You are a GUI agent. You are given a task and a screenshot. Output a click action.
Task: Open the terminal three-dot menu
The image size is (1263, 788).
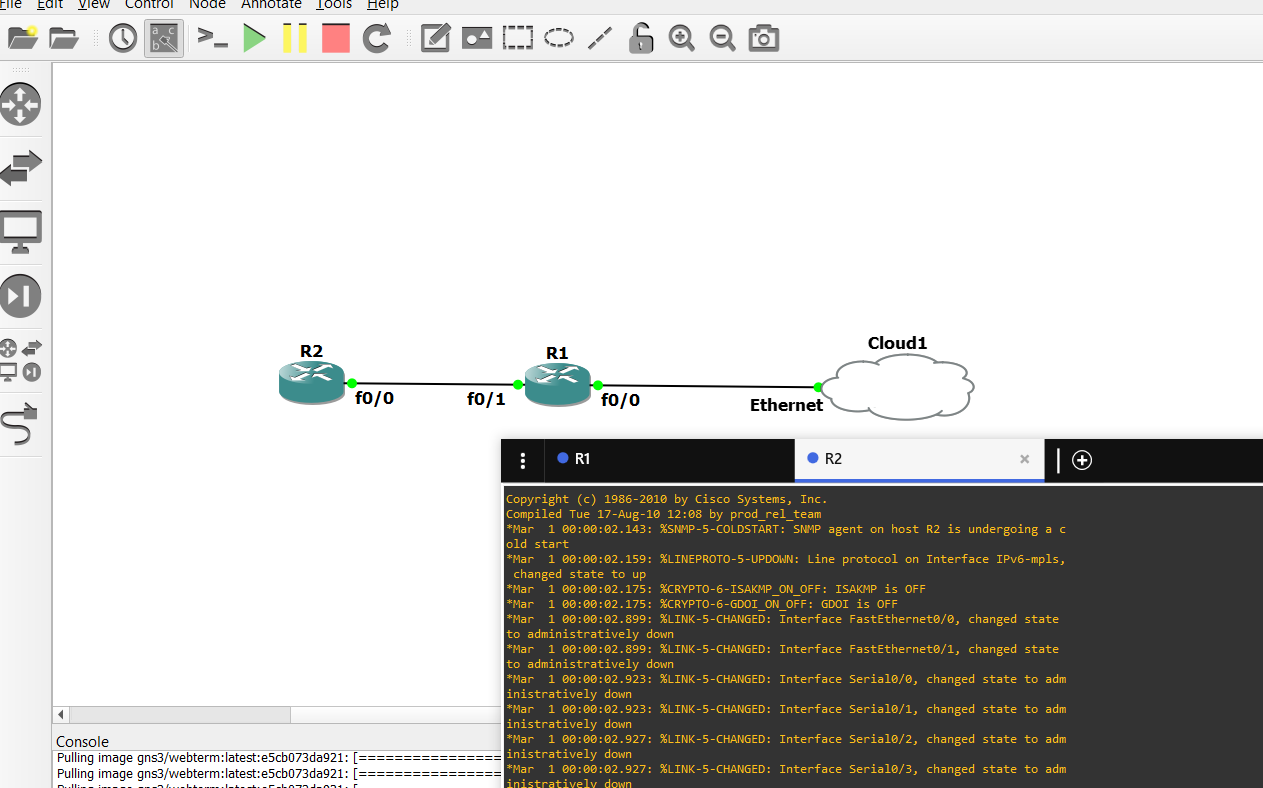522,460
